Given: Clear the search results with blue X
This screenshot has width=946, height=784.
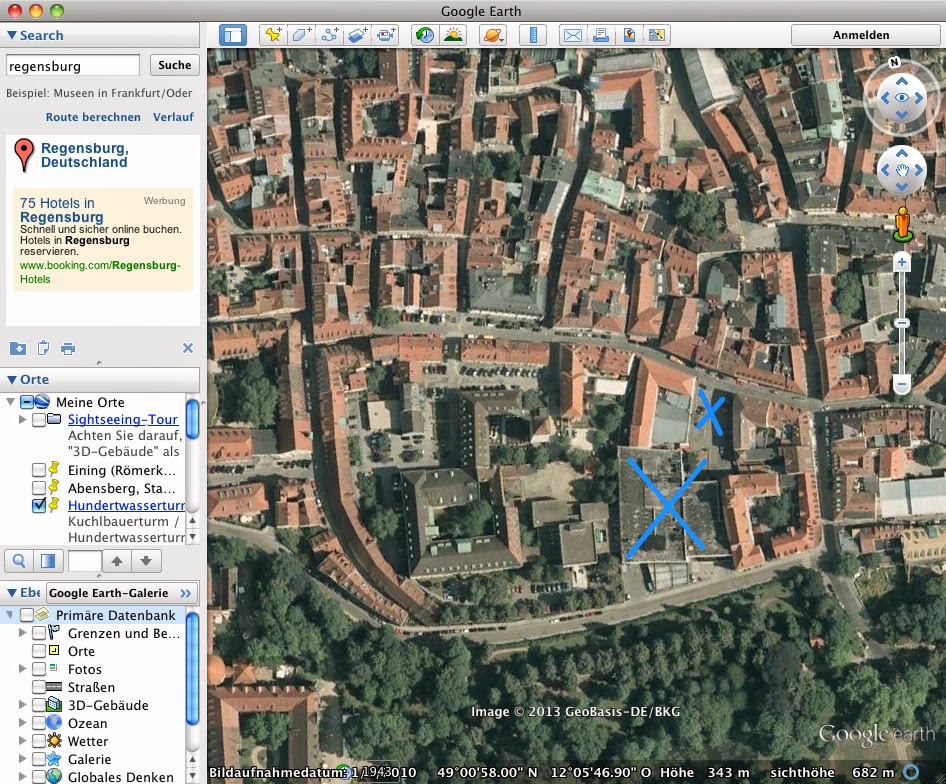Looking at the screenshot, I should pos(188,348).
